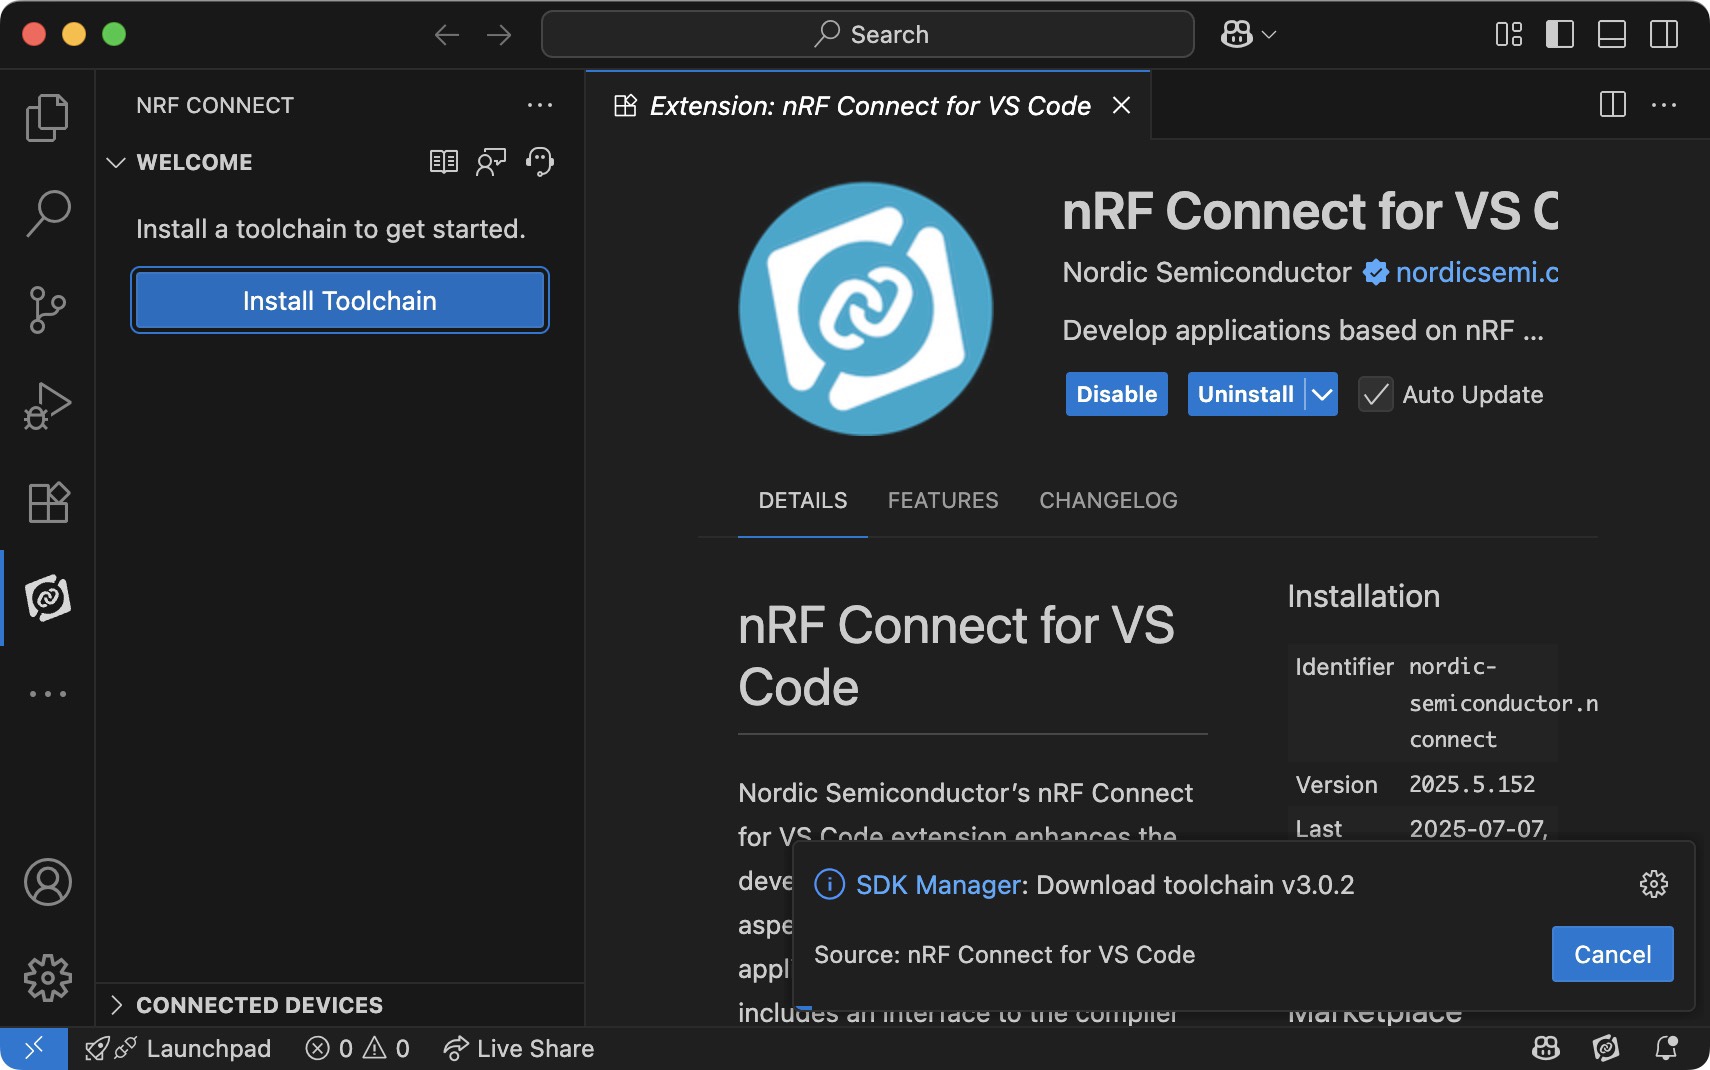Collapse the Welcome section
Image resolution: width=1710 pixels, height=1070 pixels.
pyautogui.click(x=116, y=162)
